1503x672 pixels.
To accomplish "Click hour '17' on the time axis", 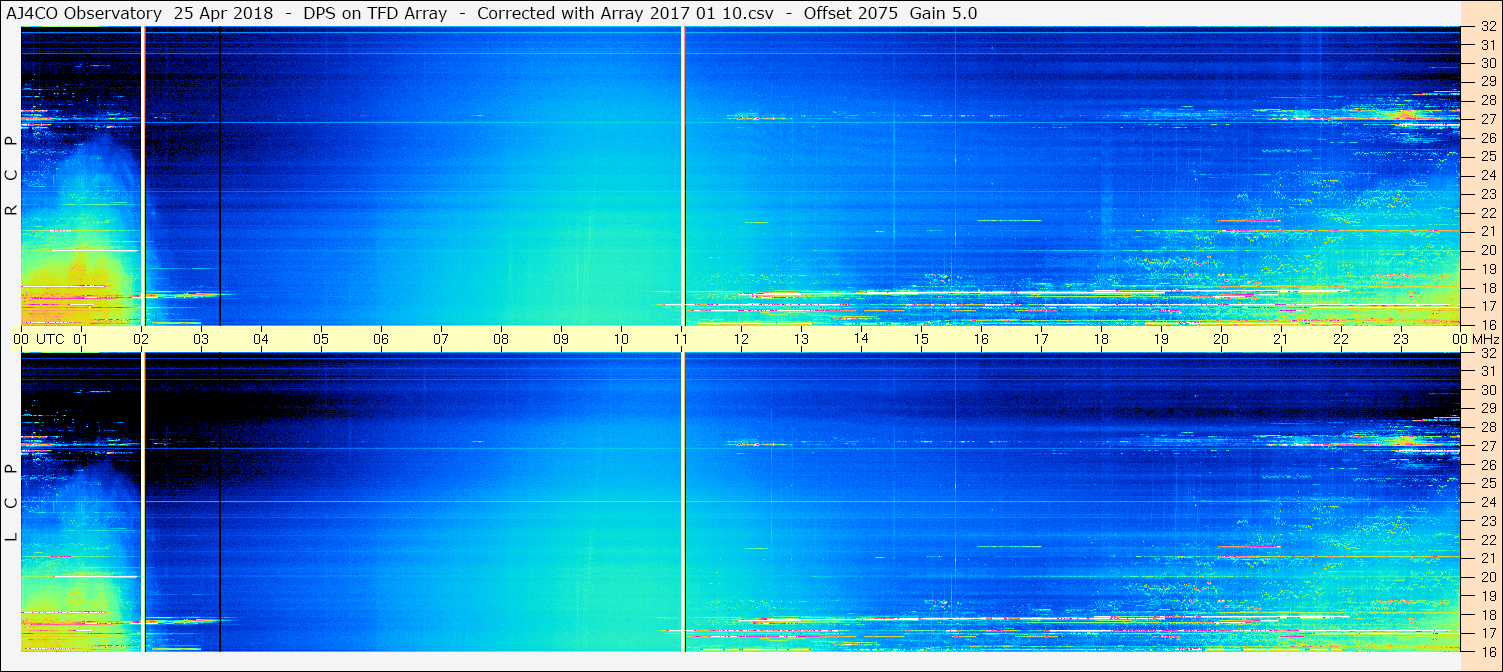I will point(1041,339).
